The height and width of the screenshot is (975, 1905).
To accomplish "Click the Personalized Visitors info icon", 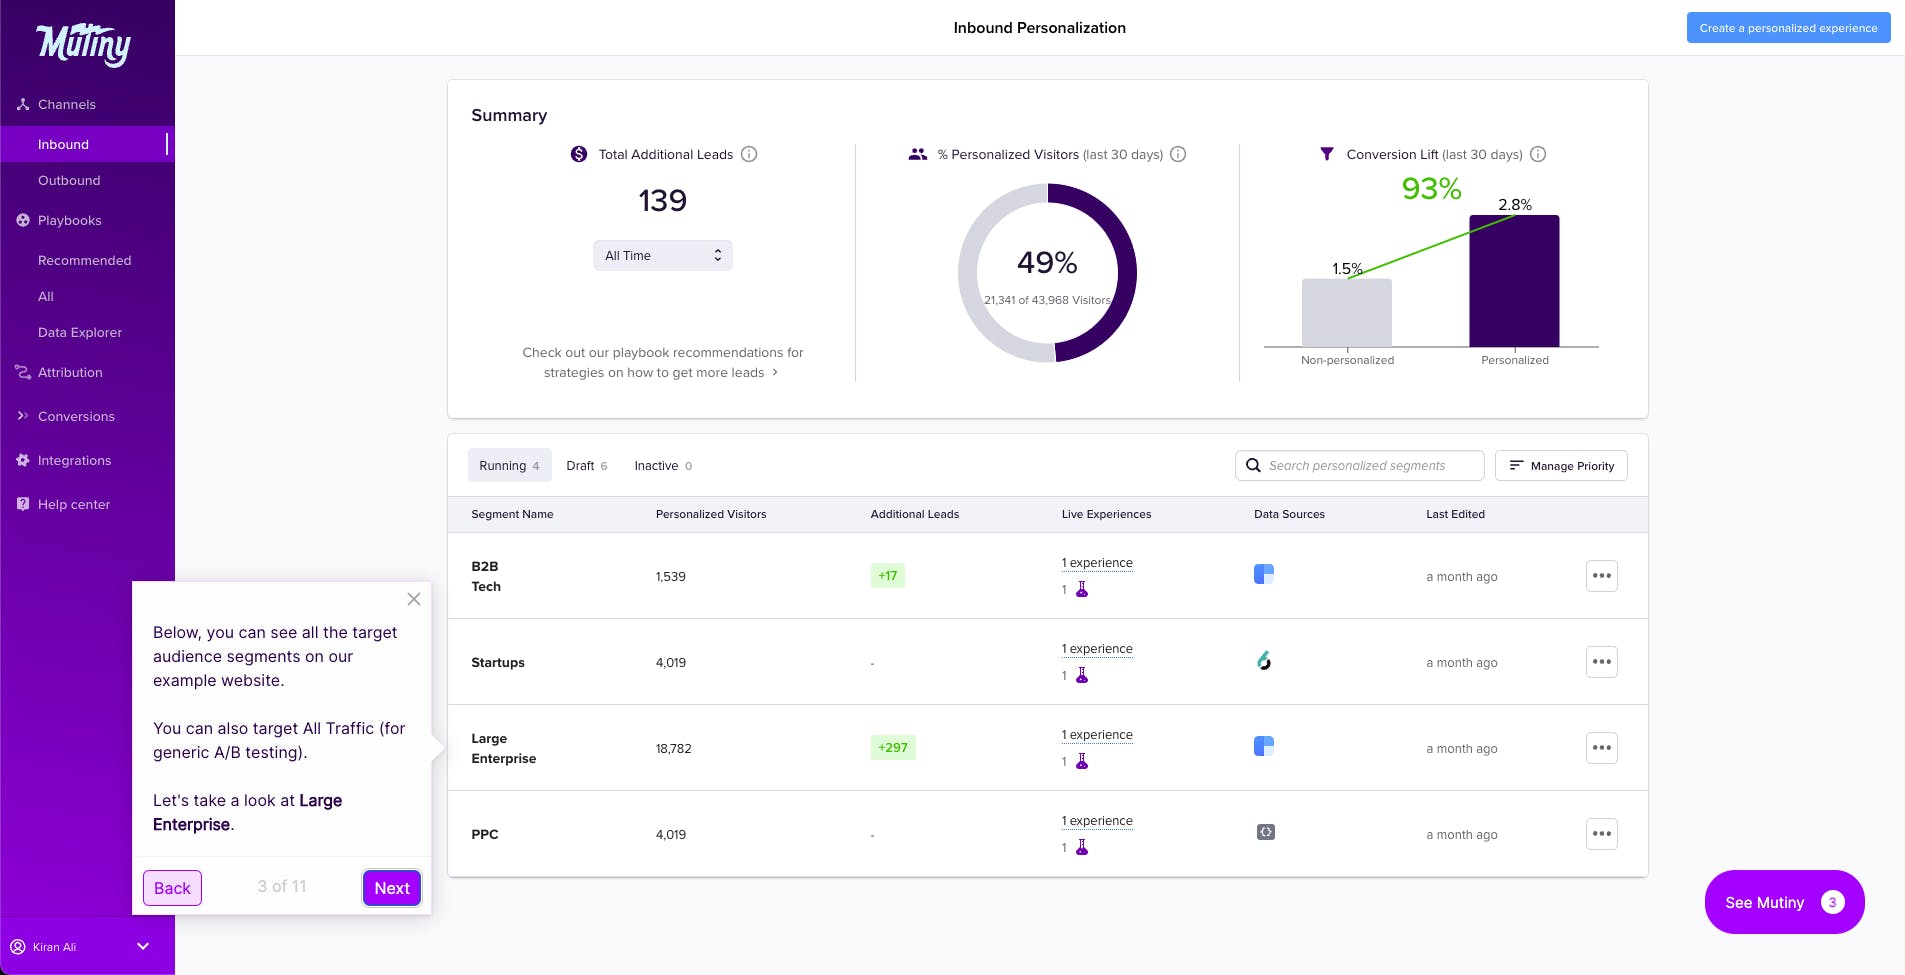I will [1178, 154].
